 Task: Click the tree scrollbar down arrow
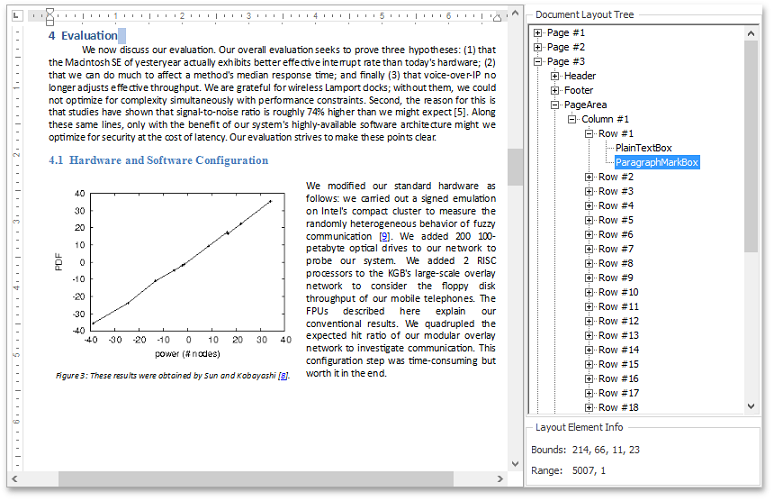click(751, 406)
